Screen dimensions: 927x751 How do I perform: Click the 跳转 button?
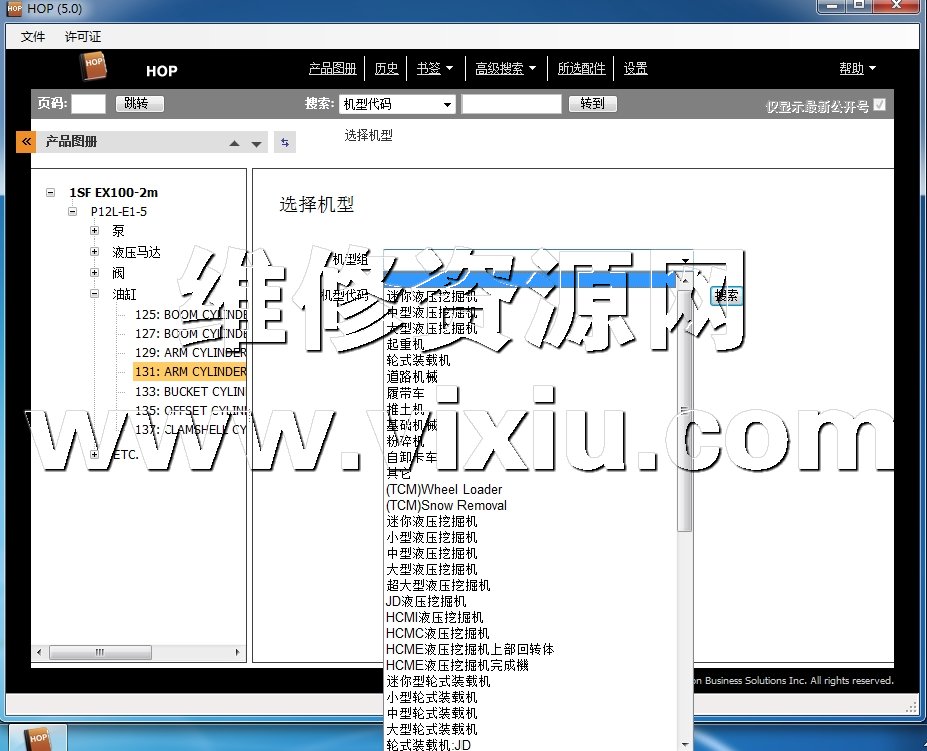[x=138, y=104]
